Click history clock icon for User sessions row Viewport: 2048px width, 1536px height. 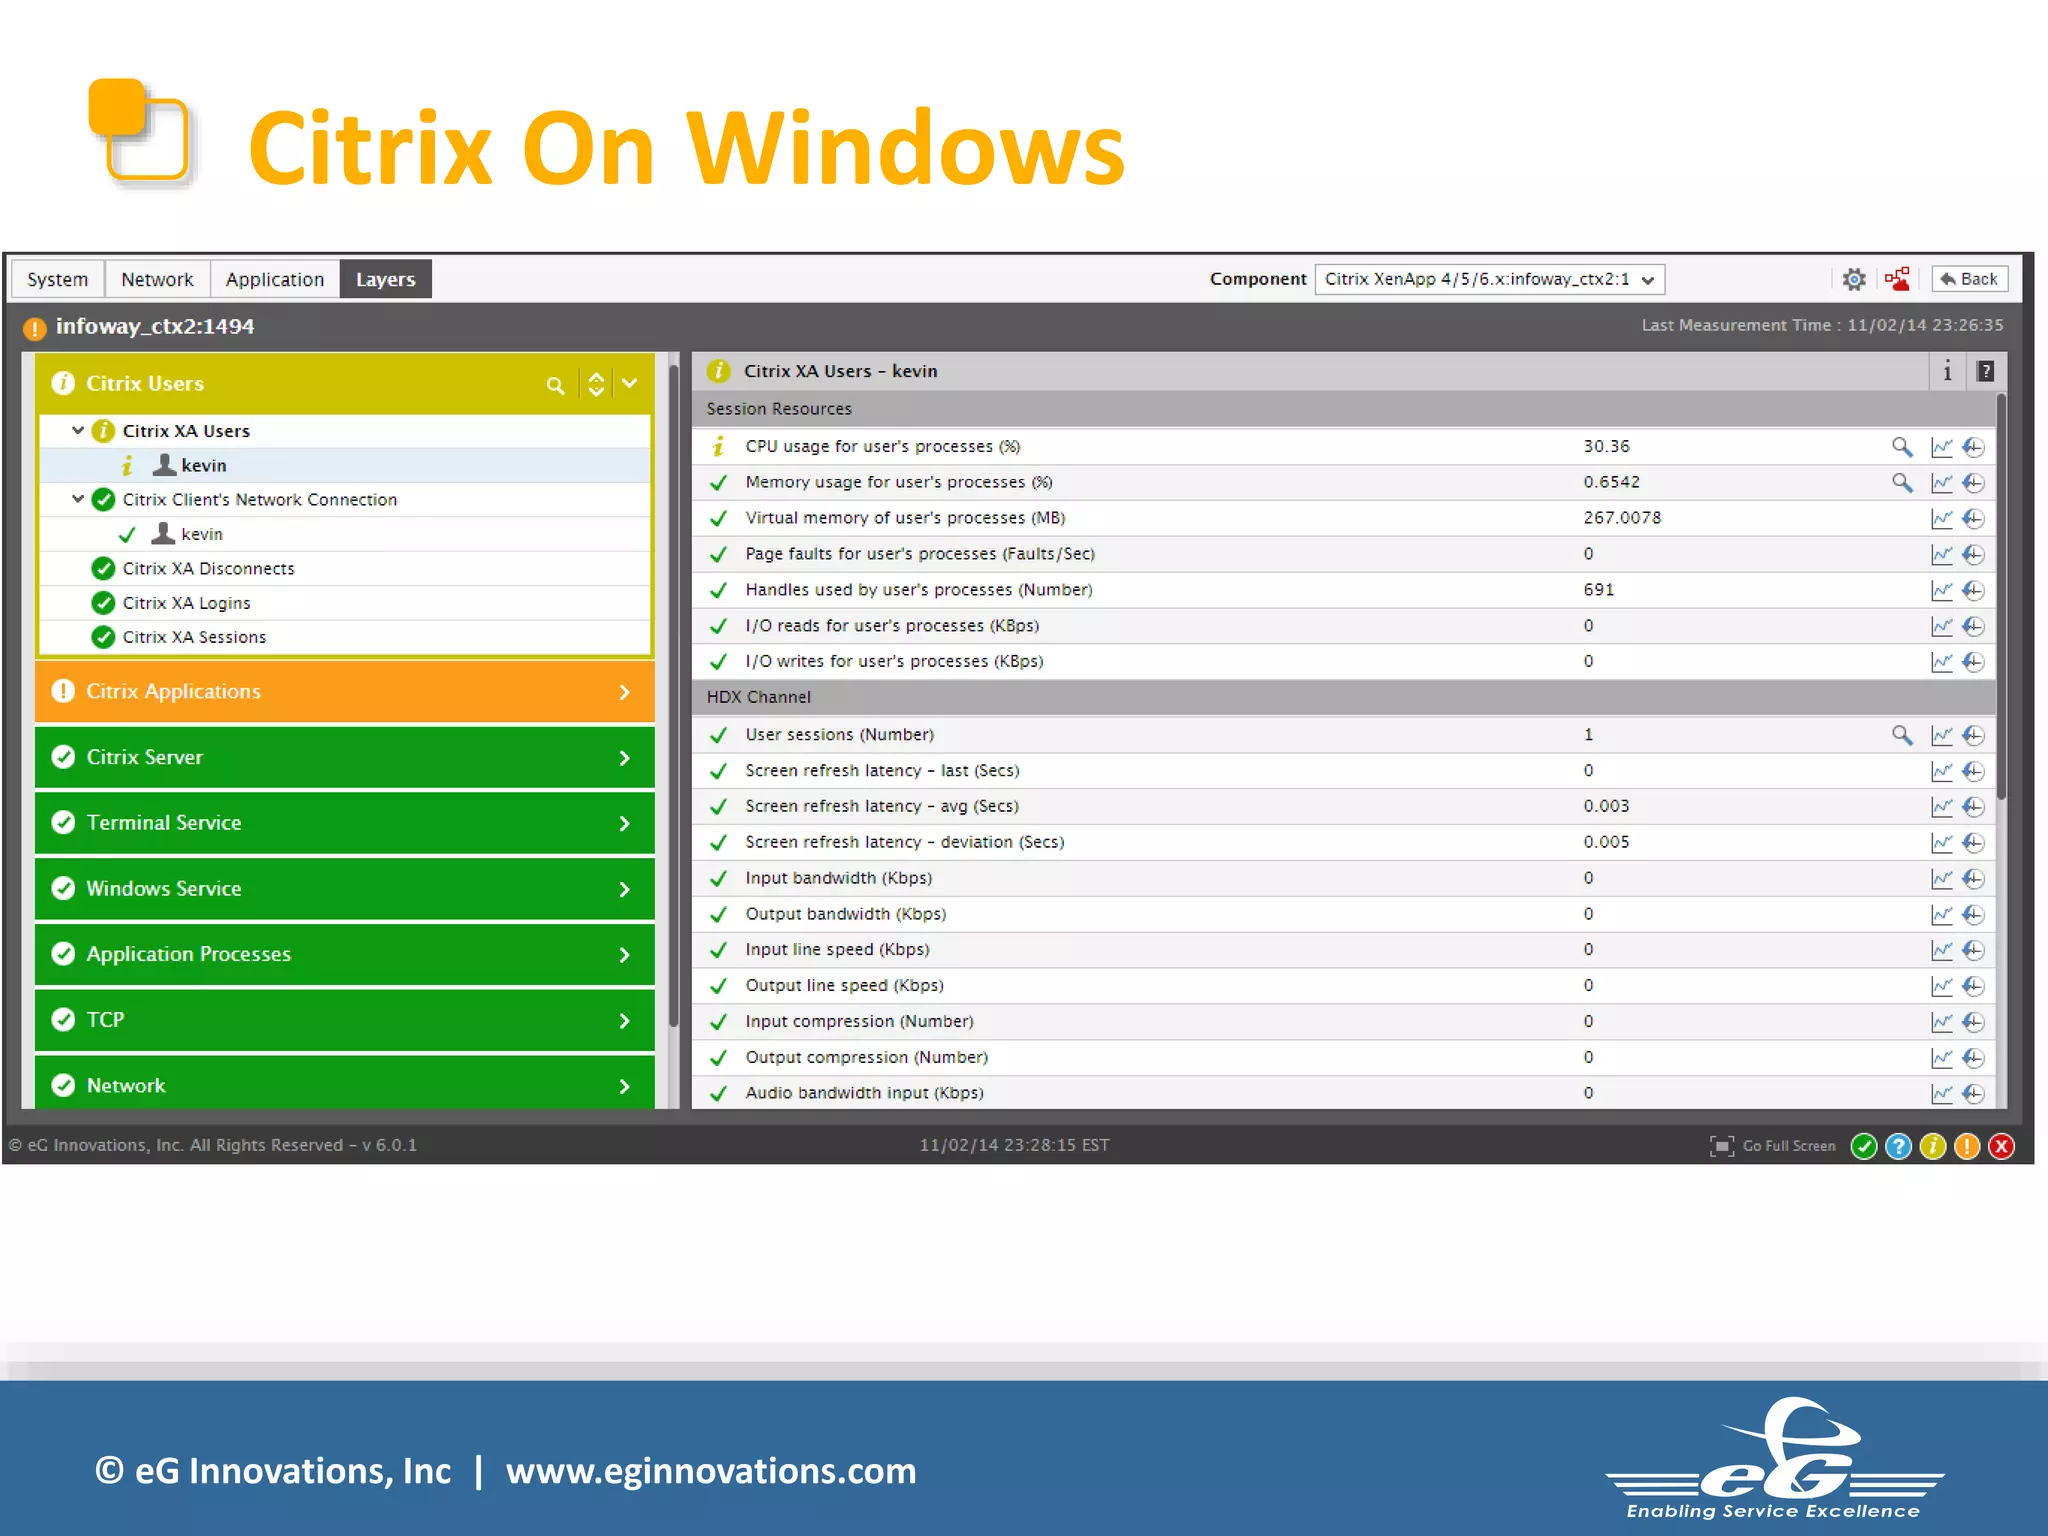(x=1973, y=735)
